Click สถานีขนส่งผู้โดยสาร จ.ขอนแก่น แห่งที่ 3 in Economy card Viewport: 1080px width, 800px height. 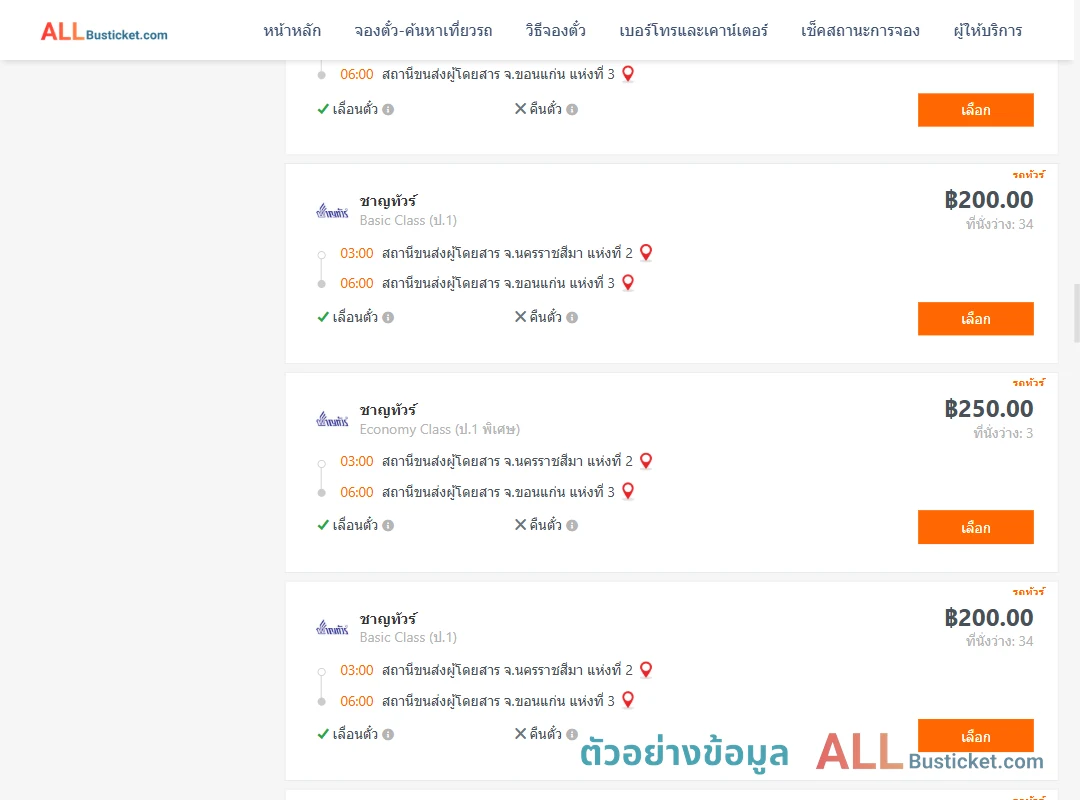coord(498,492)
